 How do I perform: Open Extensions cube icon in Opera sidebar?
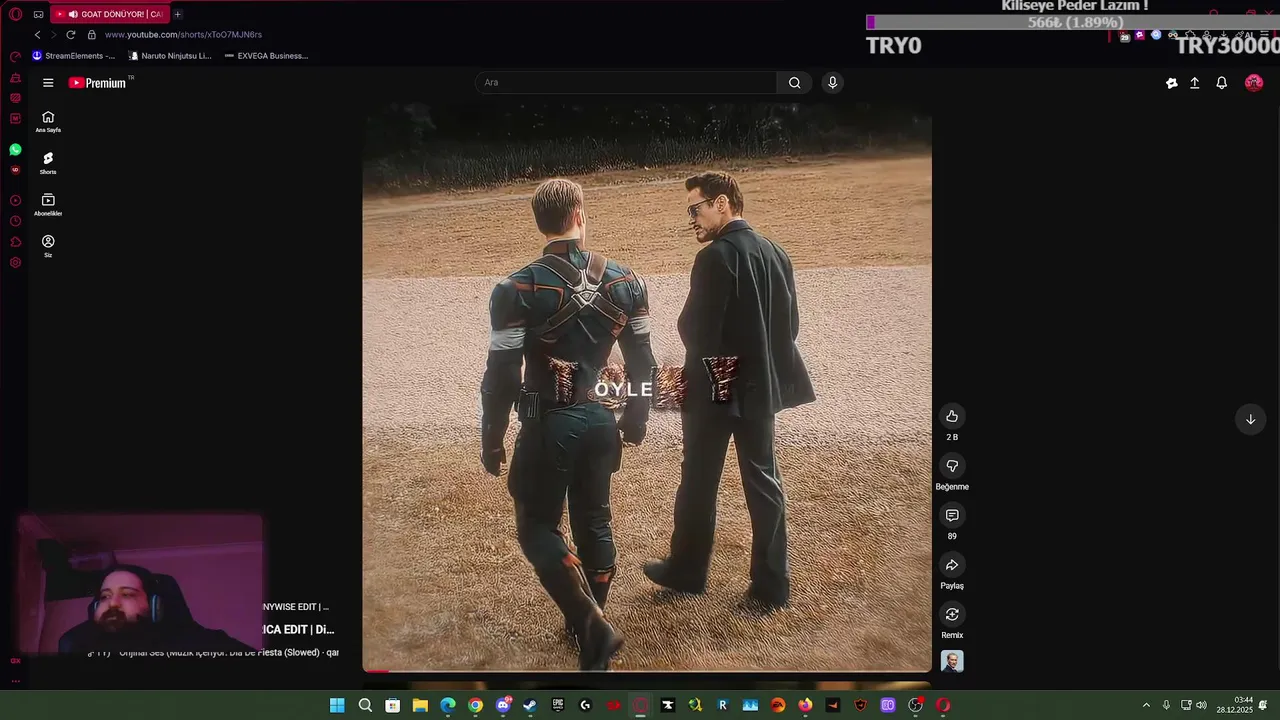point(15,242)
